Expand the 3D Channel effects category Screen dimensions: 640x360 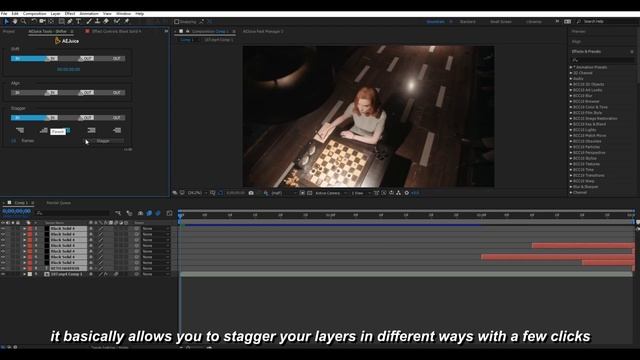point(571,73)
